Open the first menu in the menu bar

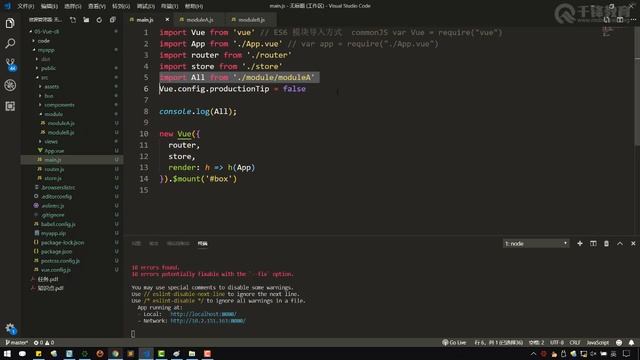pos(26,6)
